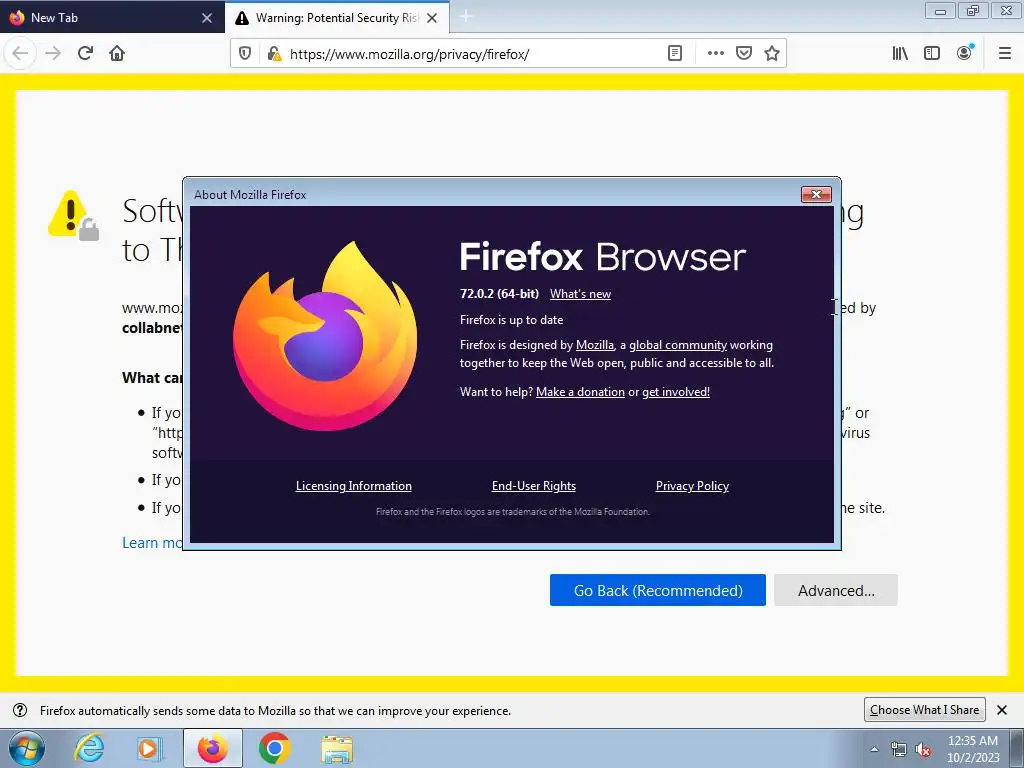
Task: Show hidden system tray icons arrow
Action: pyautogui.click(x=874, y=749)
